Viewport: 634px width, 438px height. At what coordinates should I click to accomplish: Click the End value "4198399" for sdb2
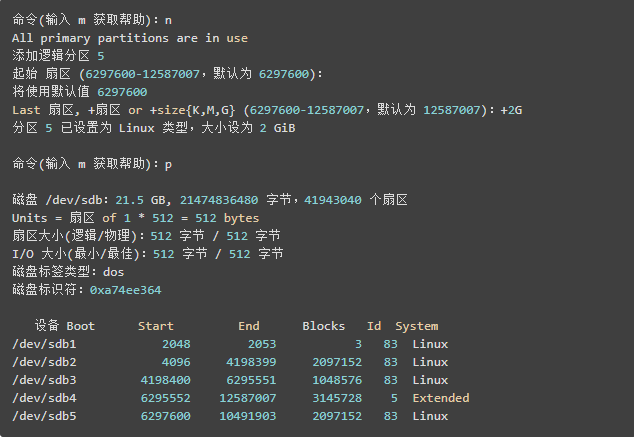click(x=251, y=362)
